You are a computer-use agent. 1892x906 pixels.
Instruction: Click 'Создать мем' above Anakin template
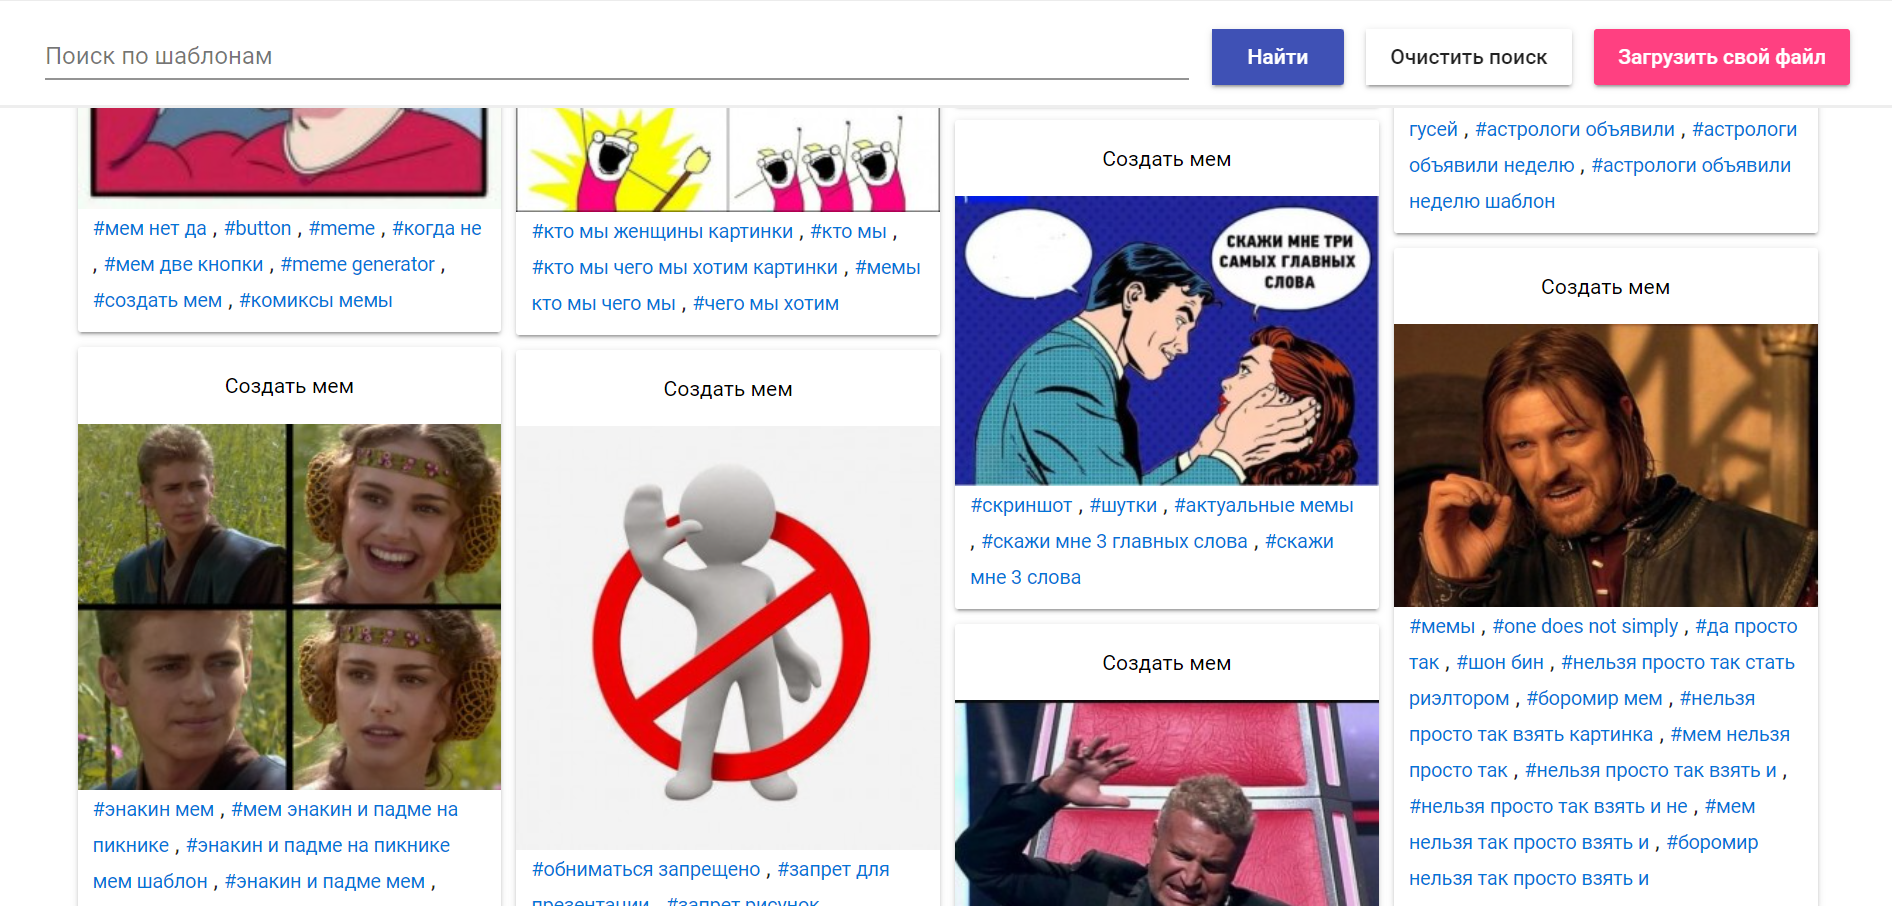point(289,386)
